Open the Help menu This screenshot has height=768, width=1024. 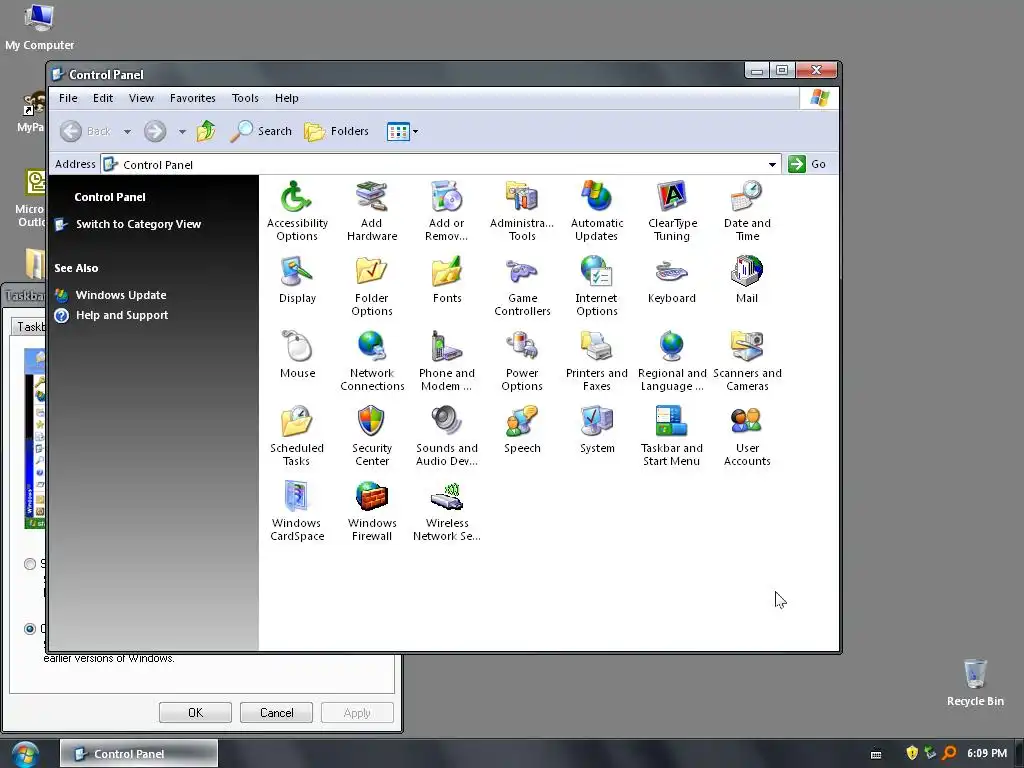(286, 98)
